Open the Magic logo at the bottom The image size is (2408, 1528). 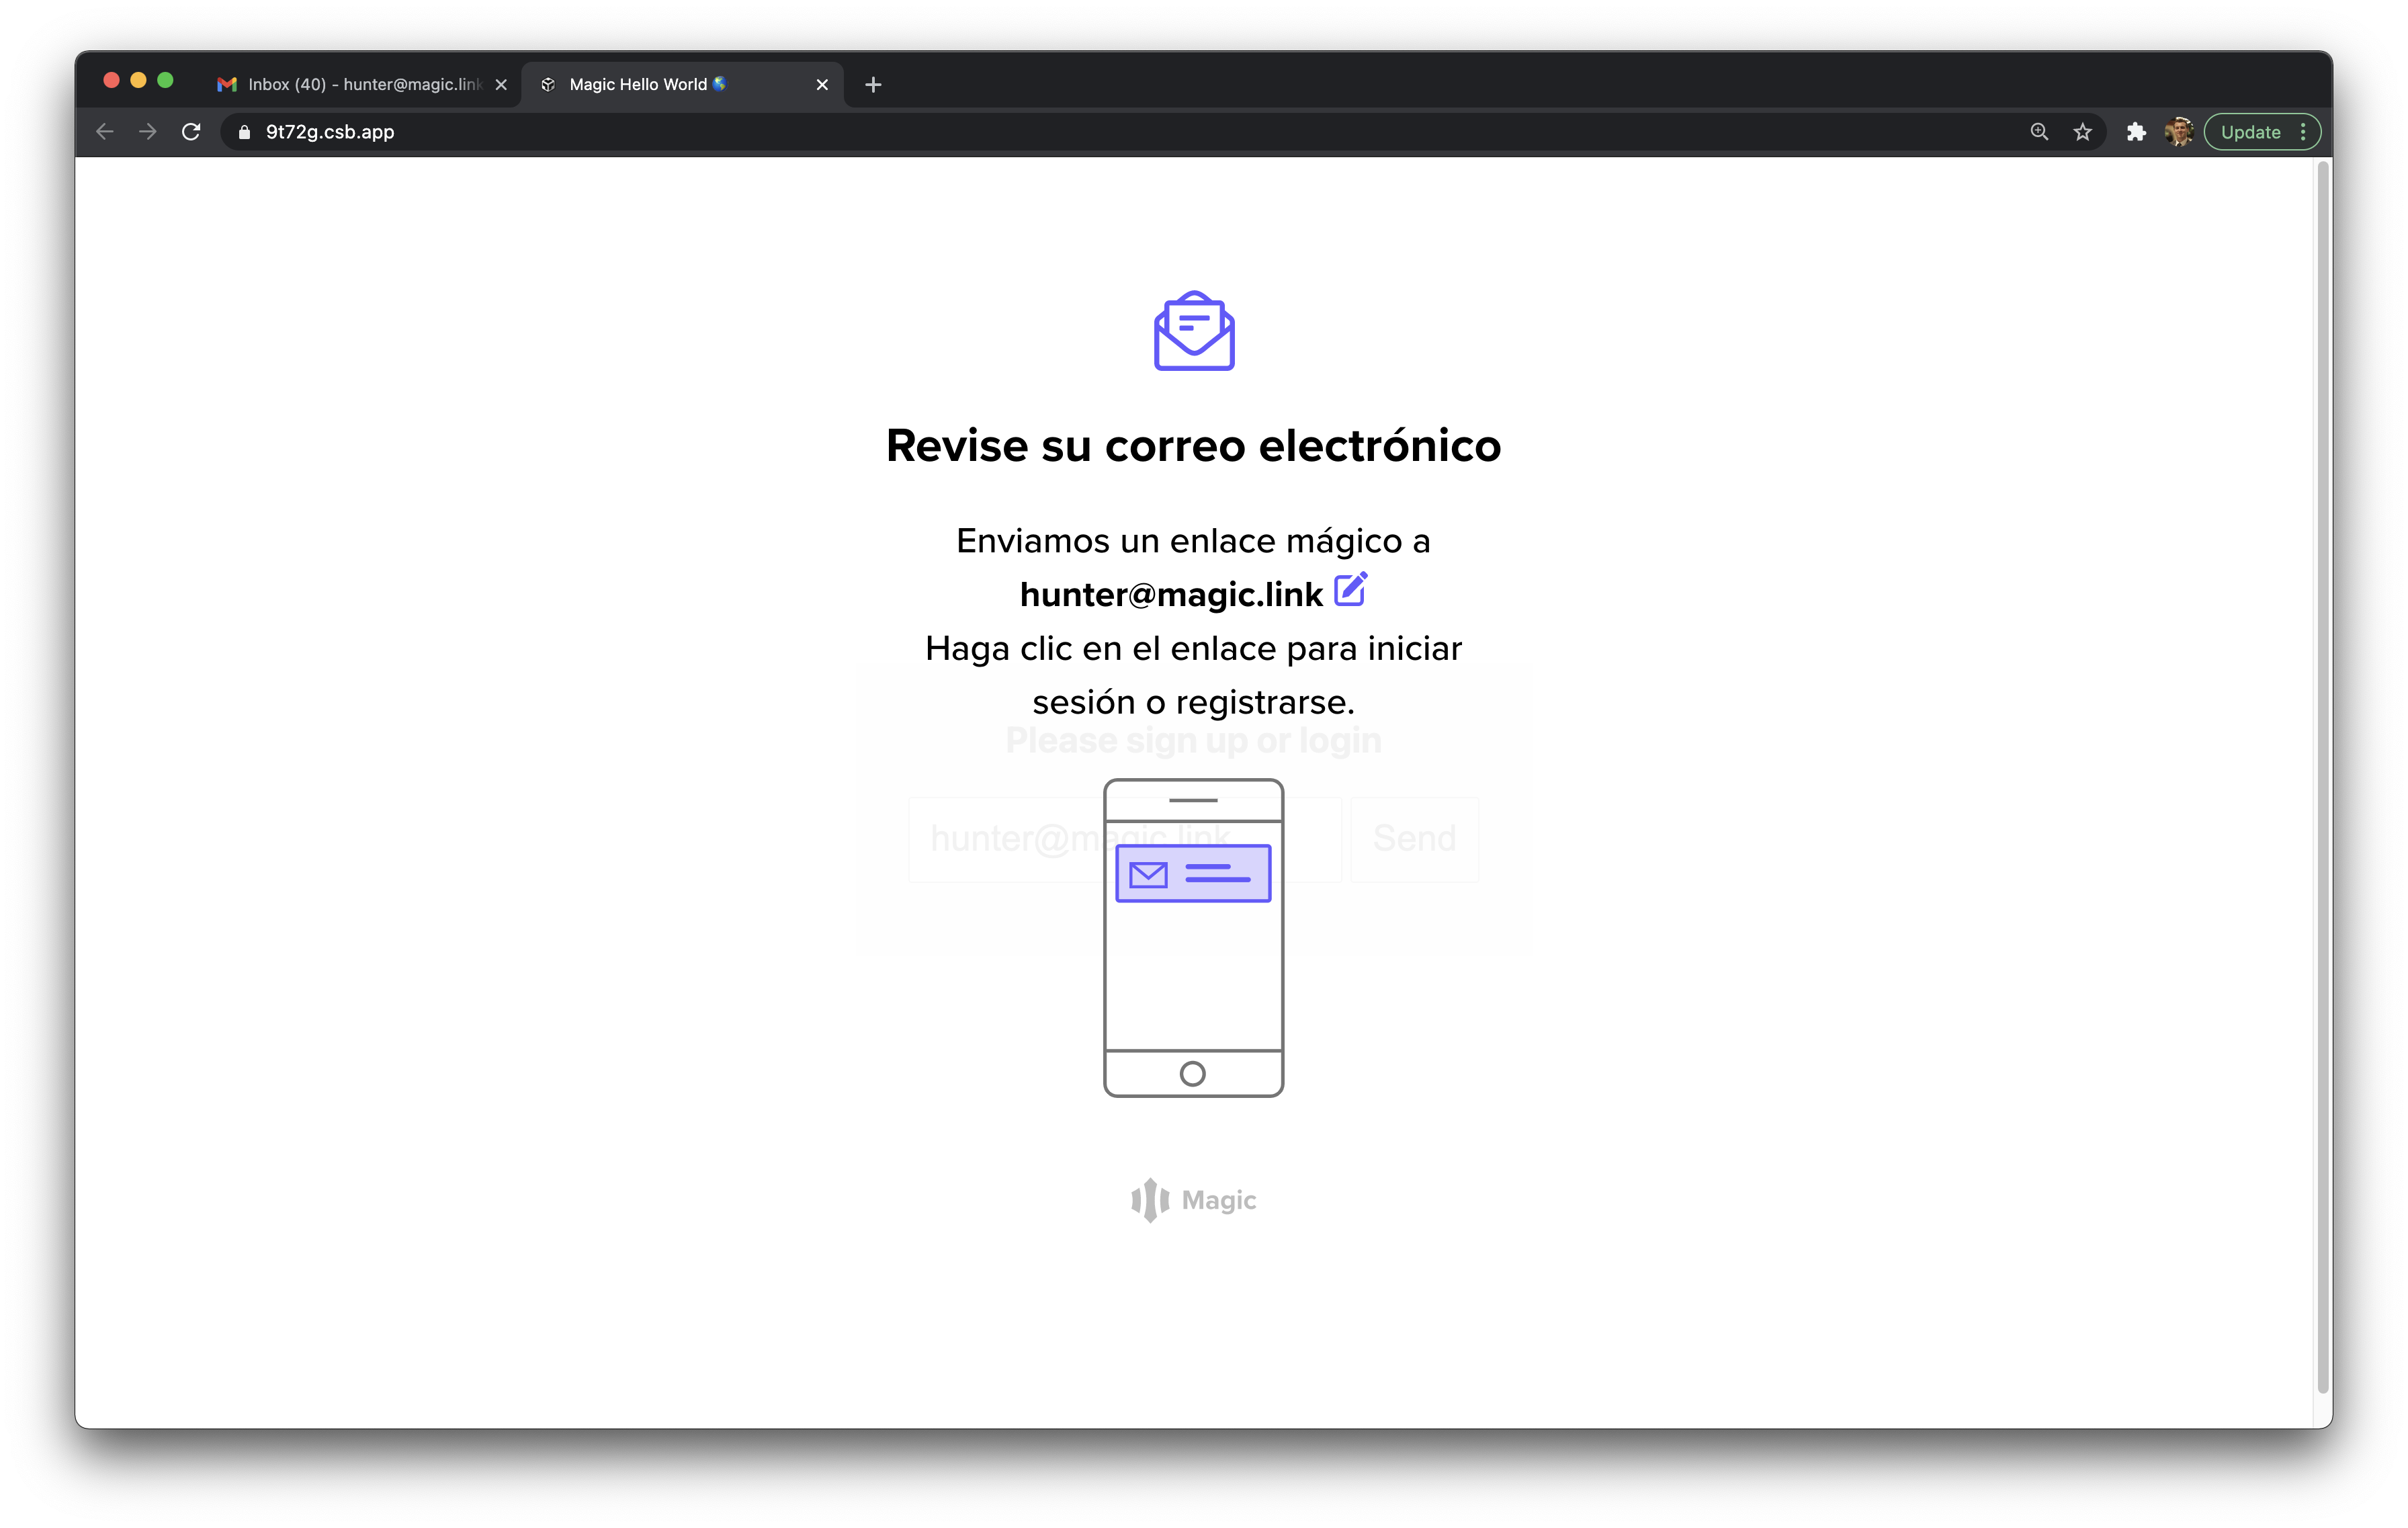pos(1193,1200)
